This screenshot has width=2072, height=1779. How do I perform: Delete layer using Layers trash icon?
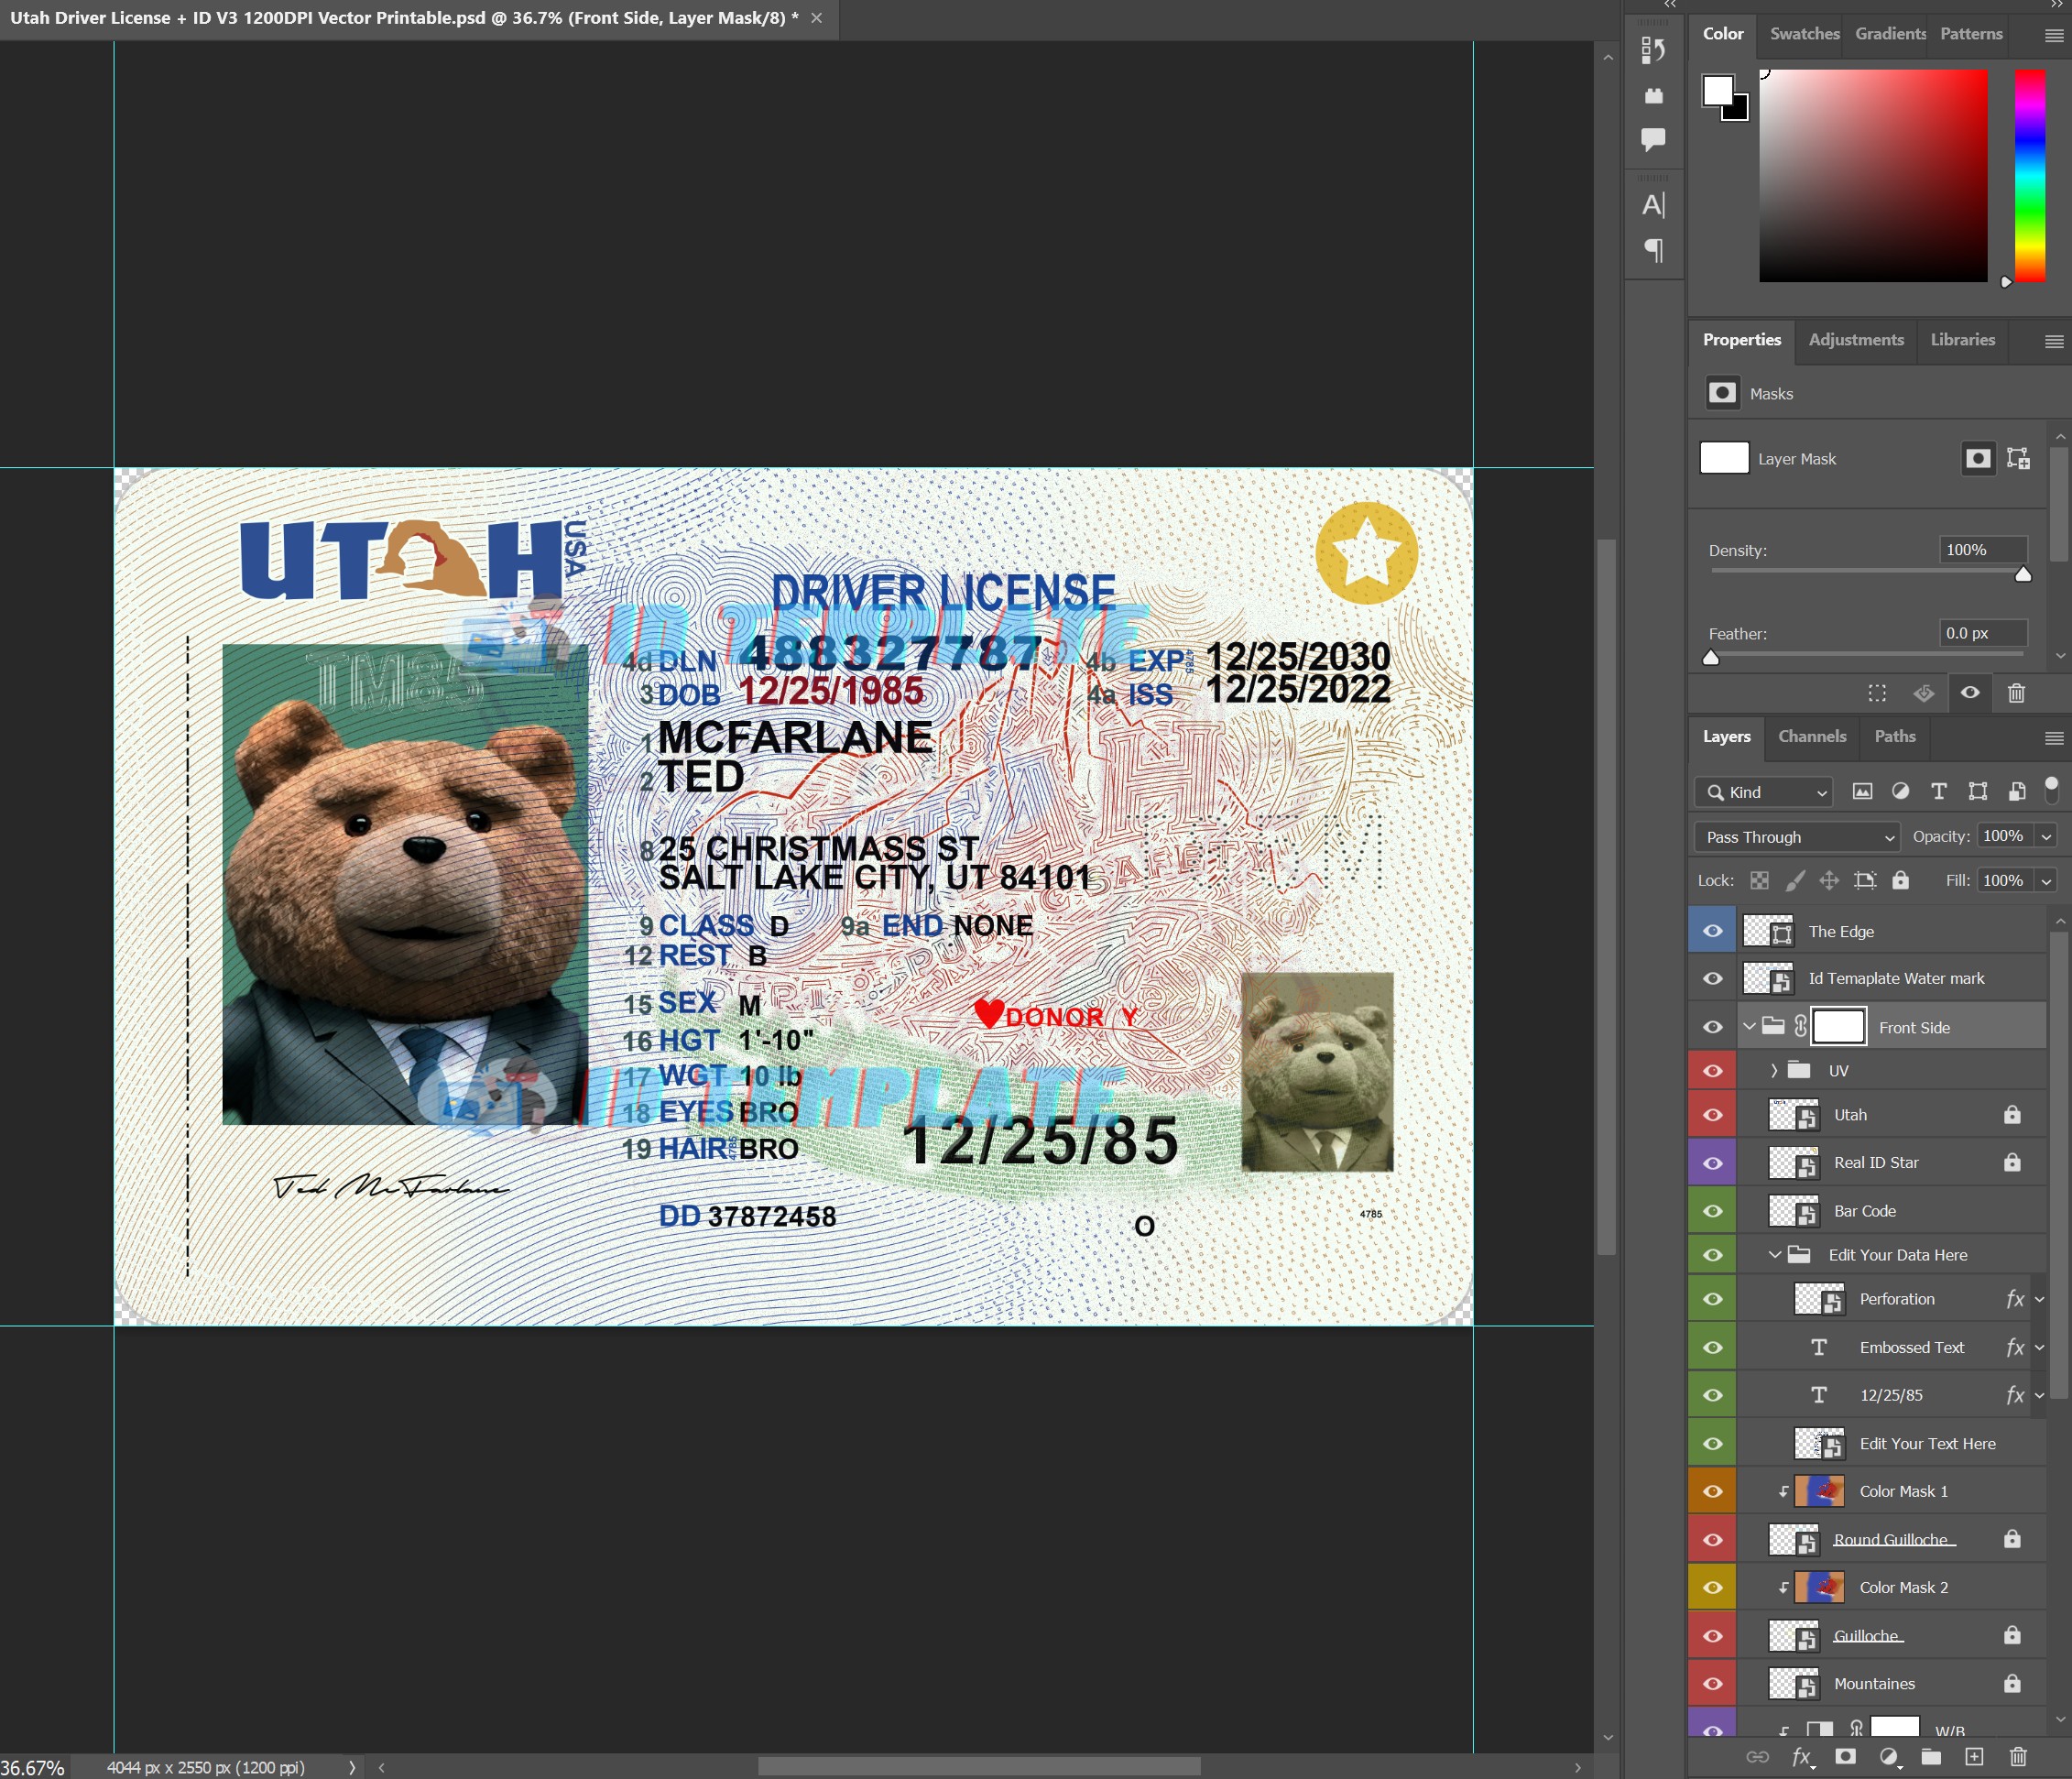2018,1757
